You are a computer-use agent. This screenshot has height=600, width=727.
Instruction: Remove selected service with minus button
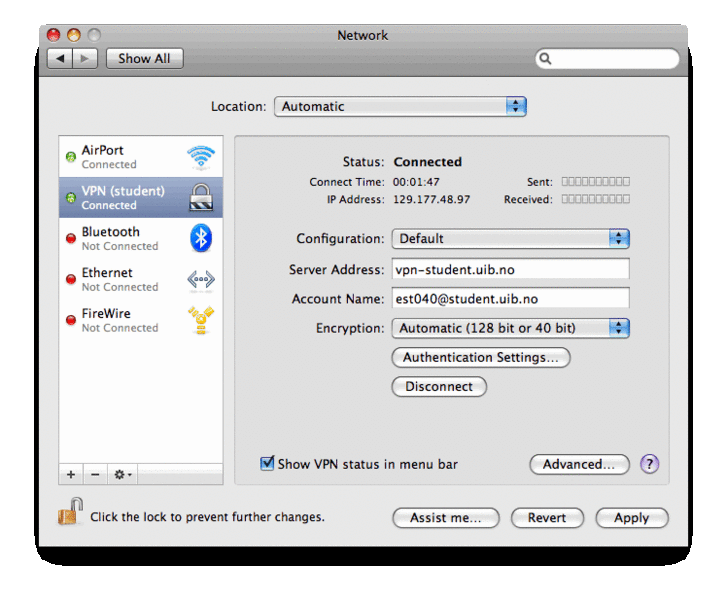pos(95,474)
